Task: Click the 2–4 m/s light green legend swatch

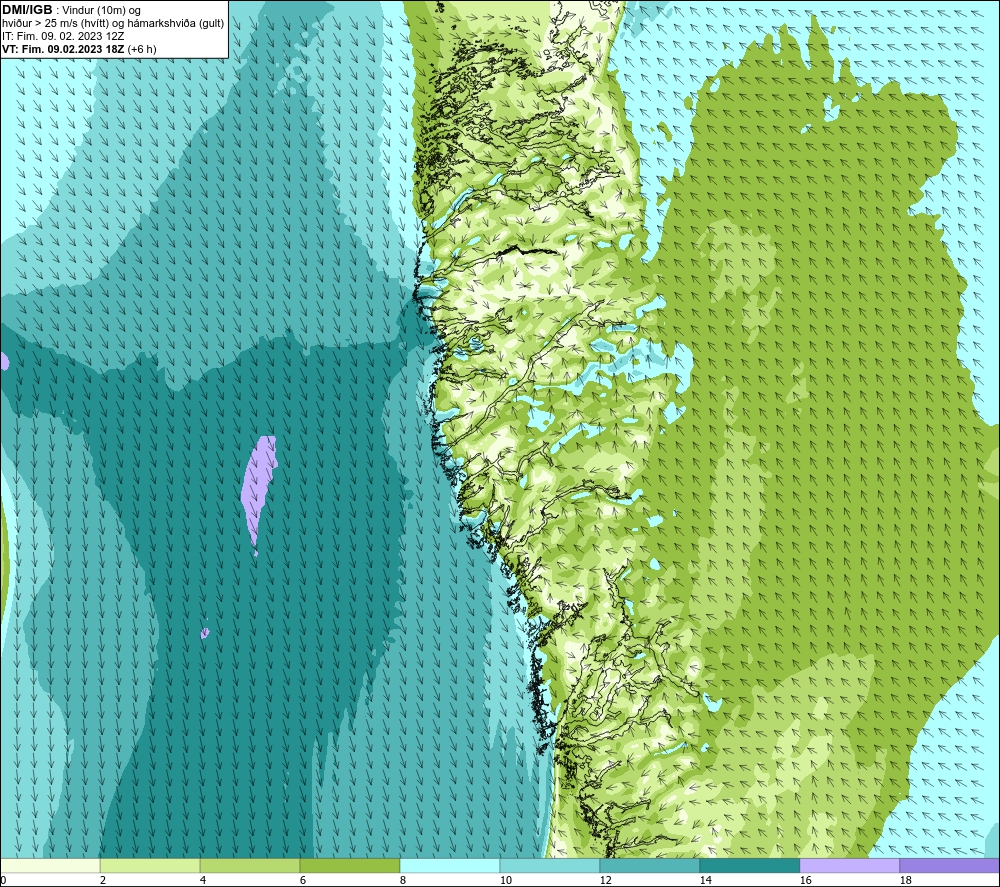Action: pyautogui.click(x=150, y=865)
